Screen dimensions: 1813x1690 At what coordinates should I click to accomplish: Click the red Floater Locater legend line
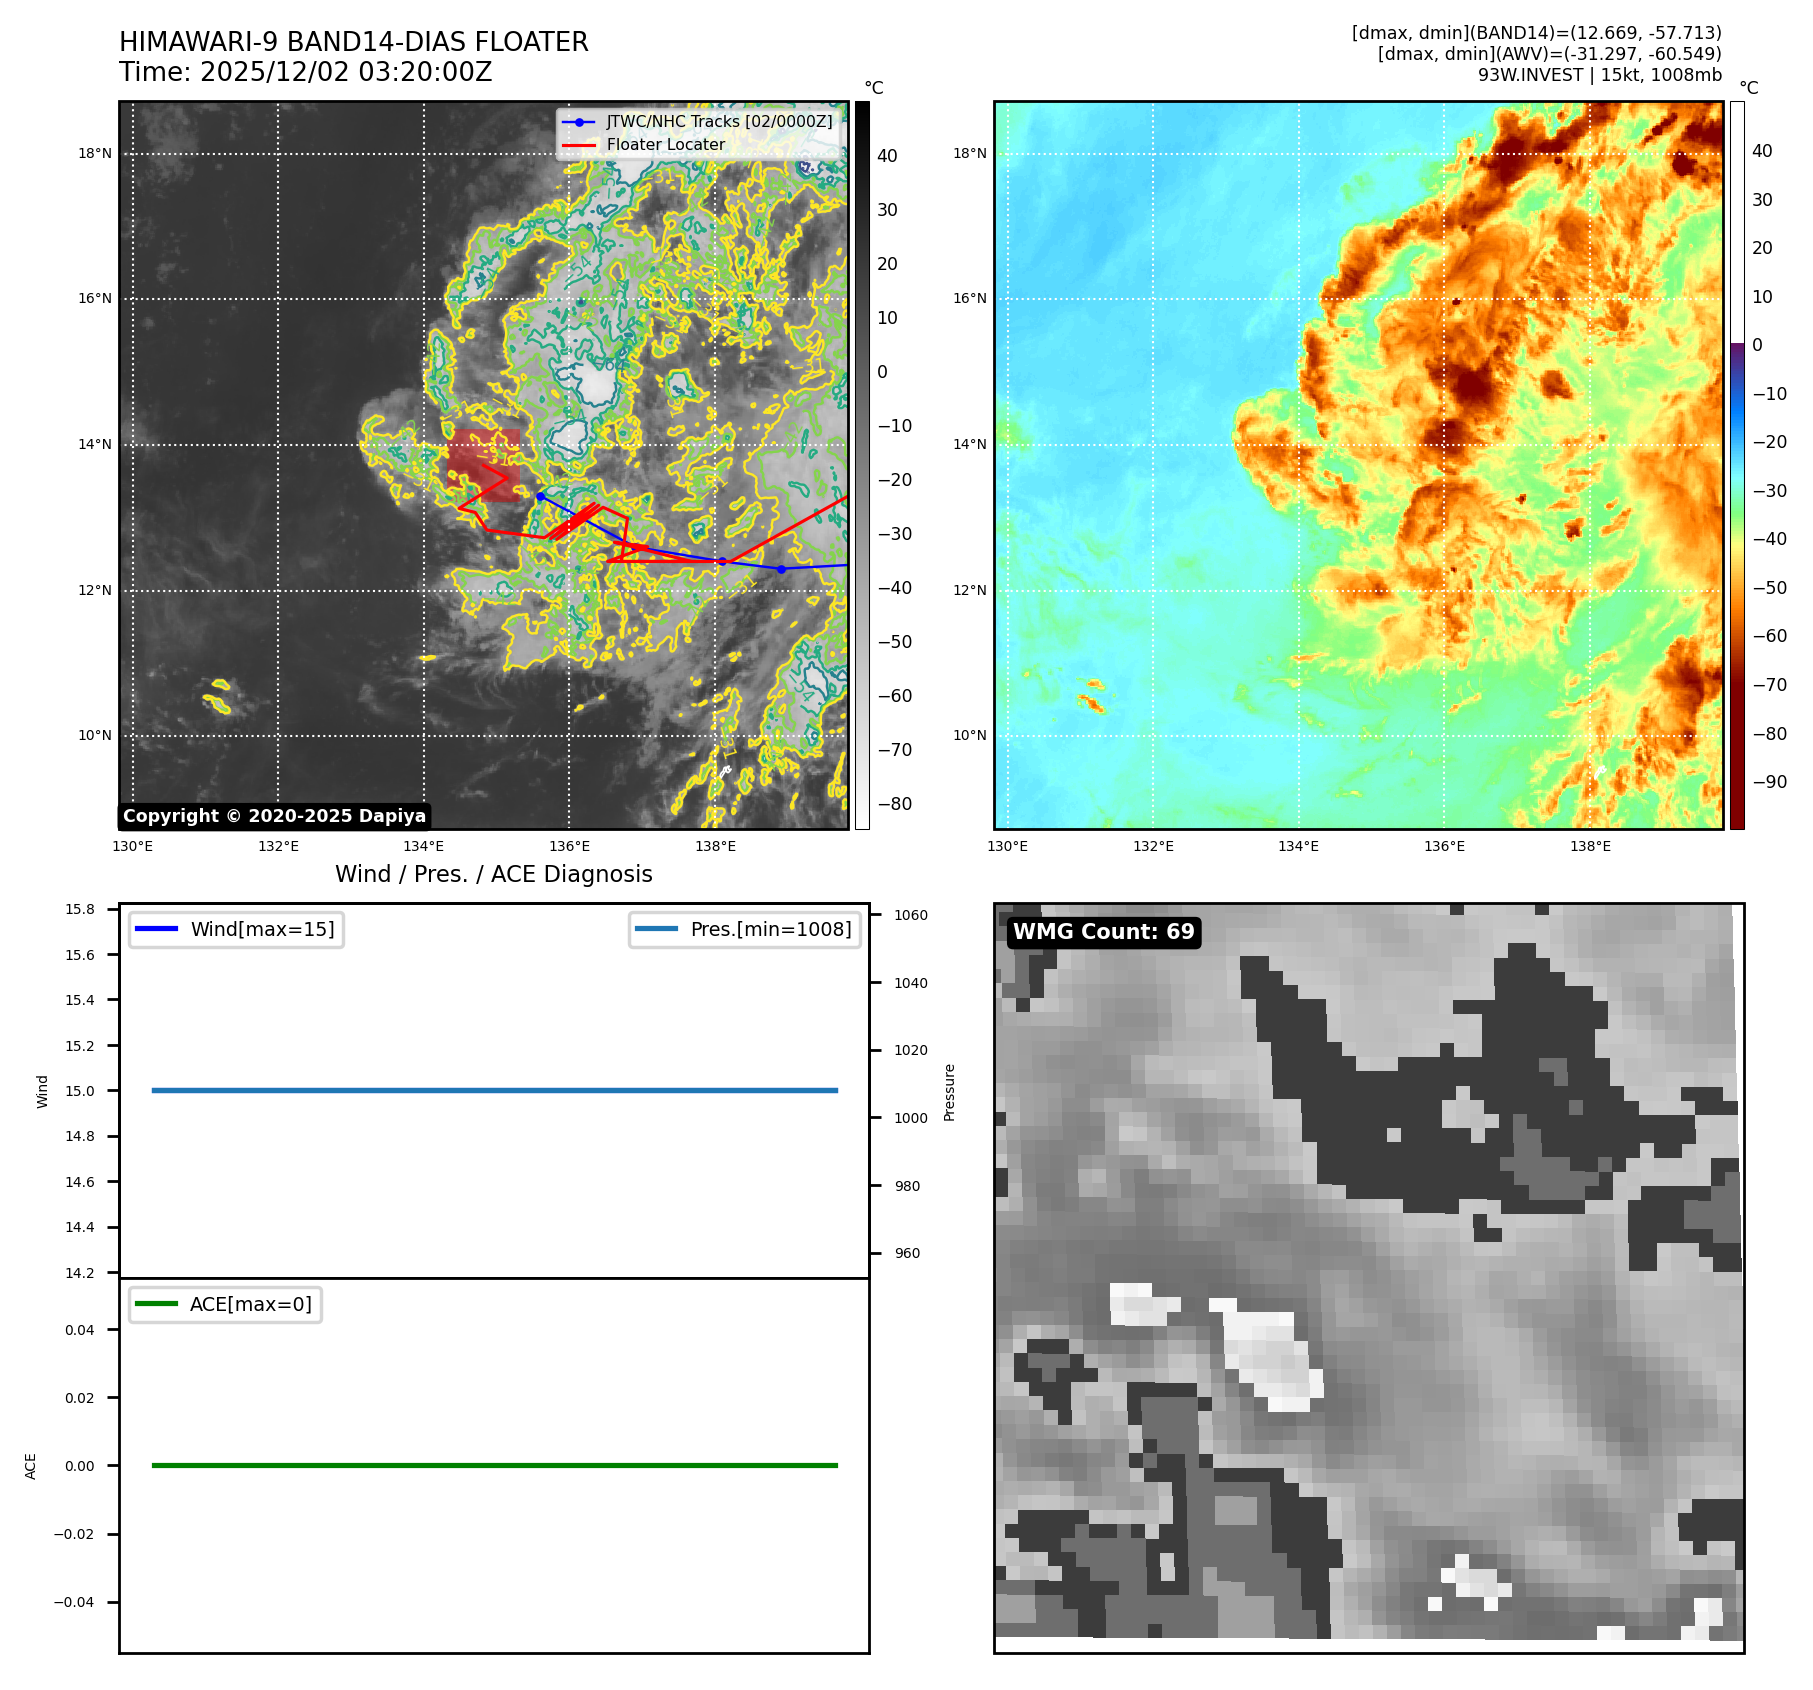[579, 145]
